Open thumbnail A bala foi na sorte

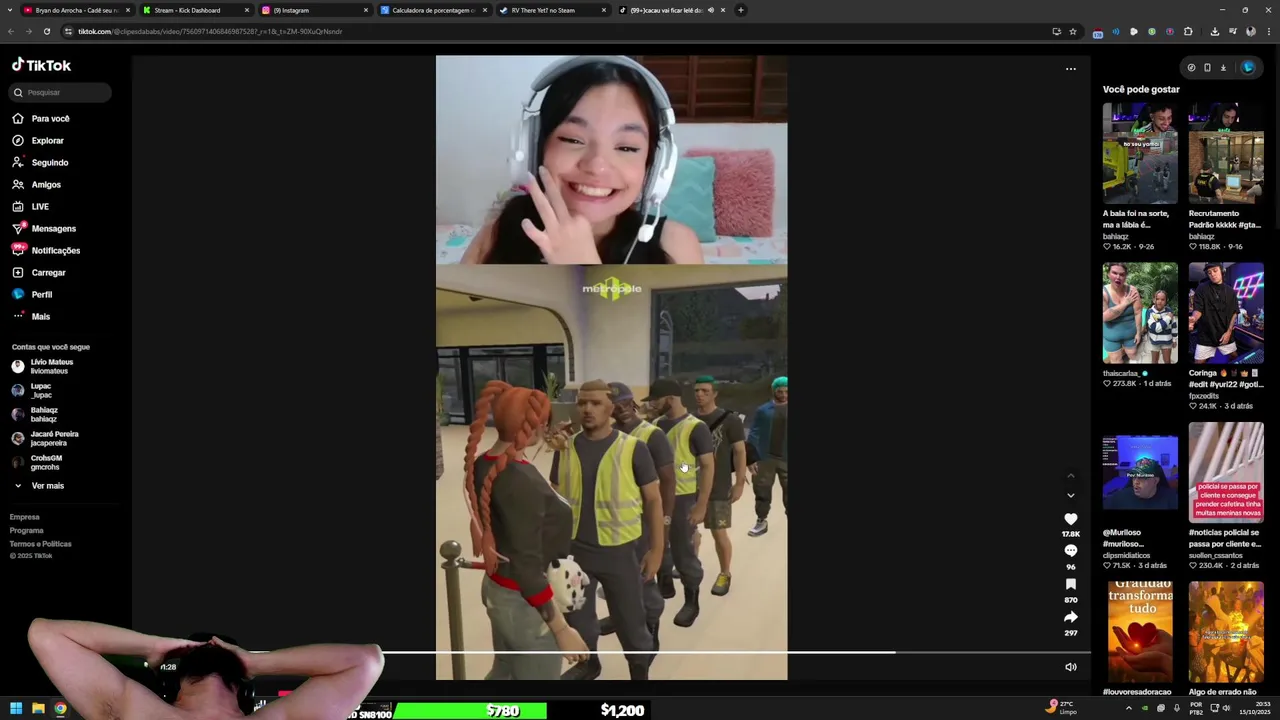(x=1140, y=153)
